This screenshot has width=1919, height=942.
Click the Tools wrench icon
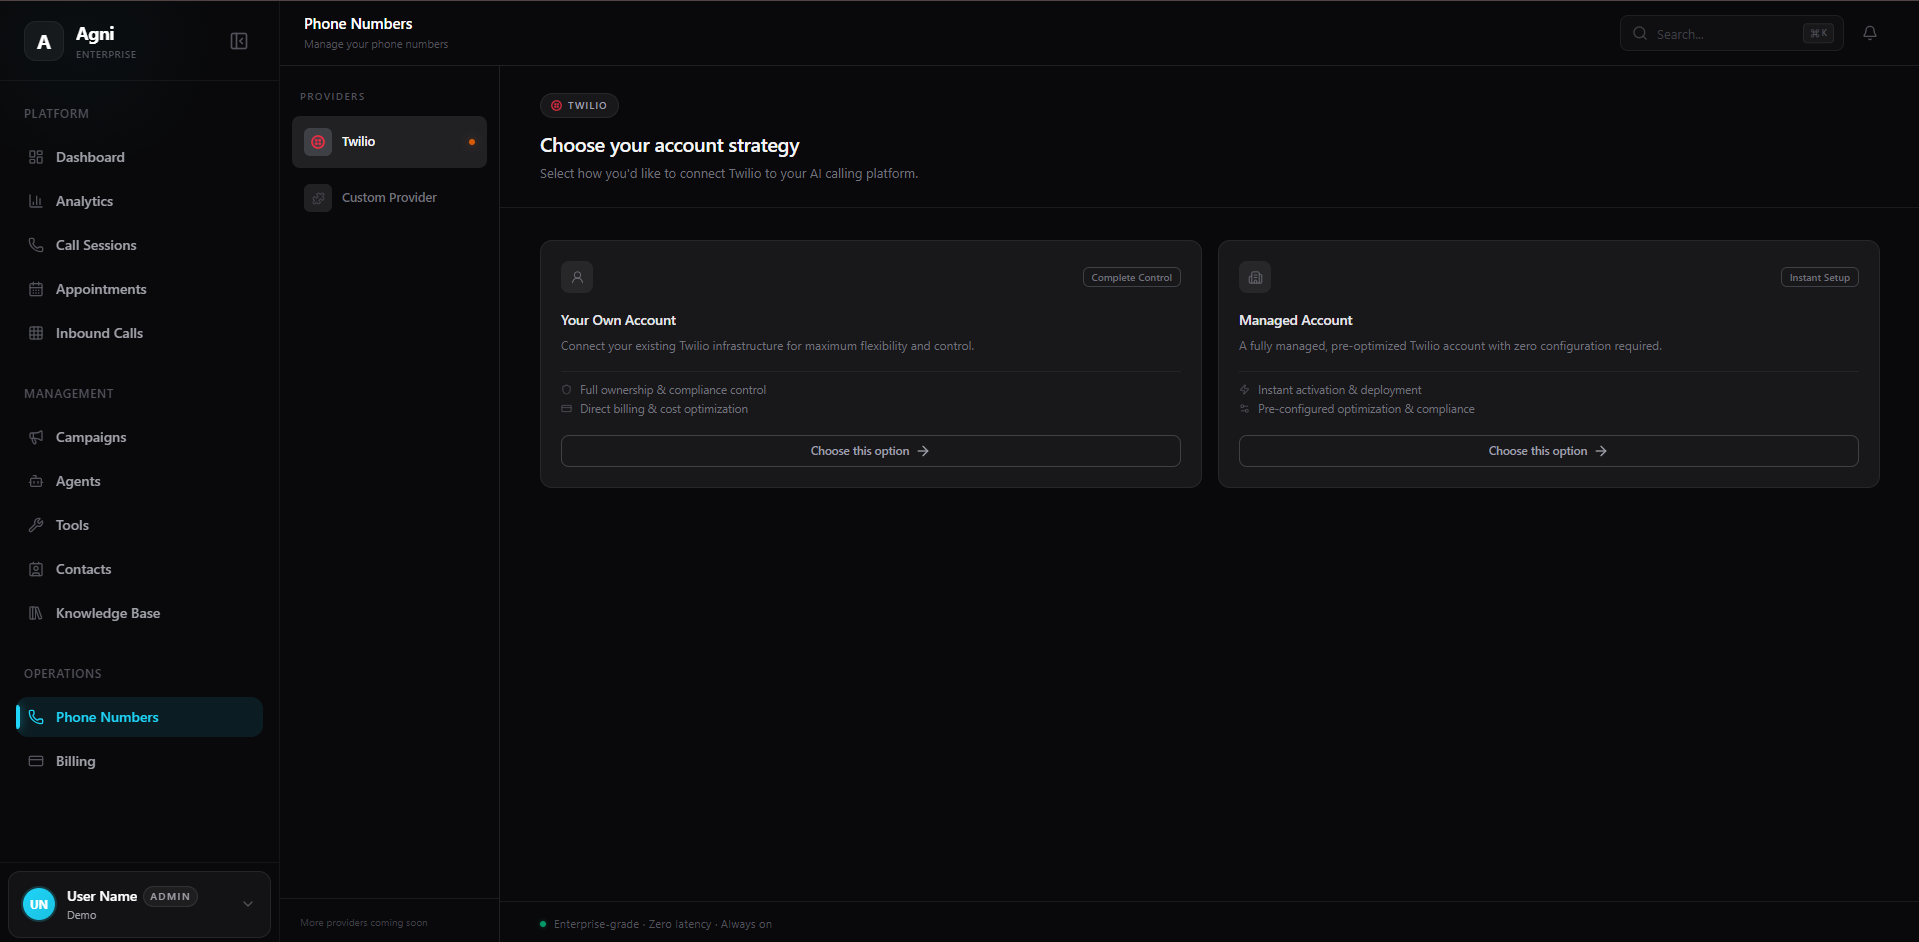pyautogui.click(x=36, y=525)
